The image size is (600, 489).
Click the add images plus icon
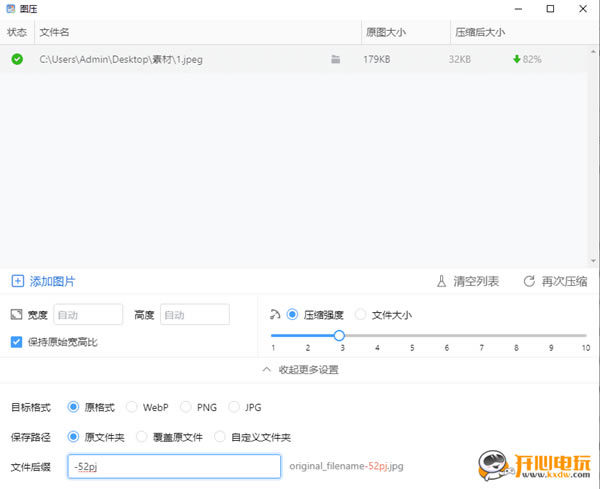click(x=17, y=282)
